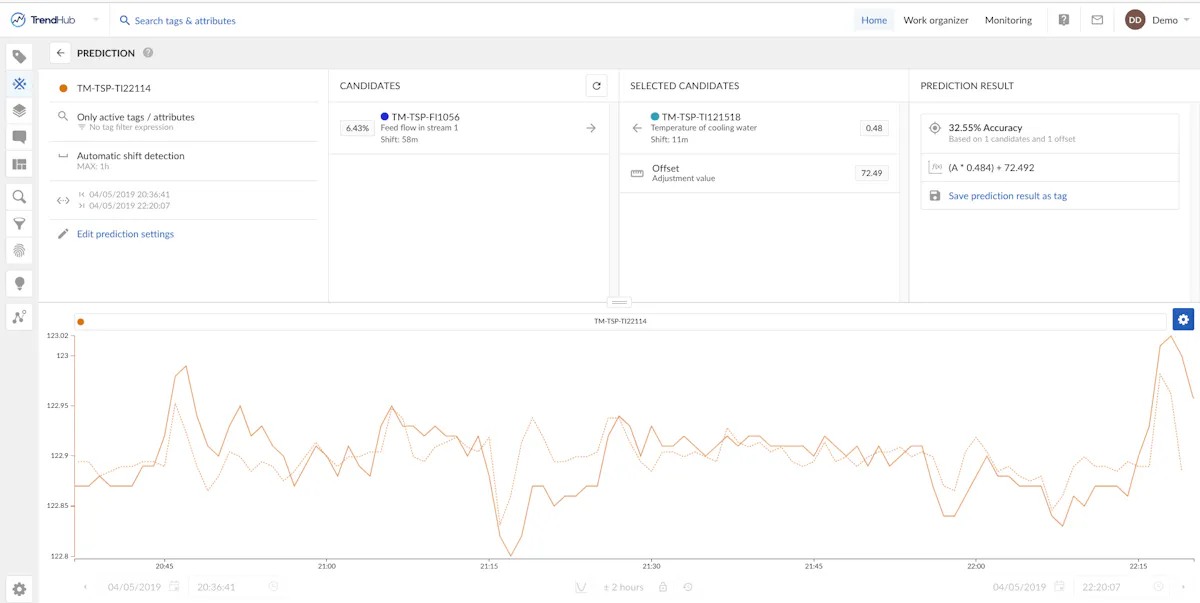
Task: Open the mail notifications icon
Action: 1097,20
